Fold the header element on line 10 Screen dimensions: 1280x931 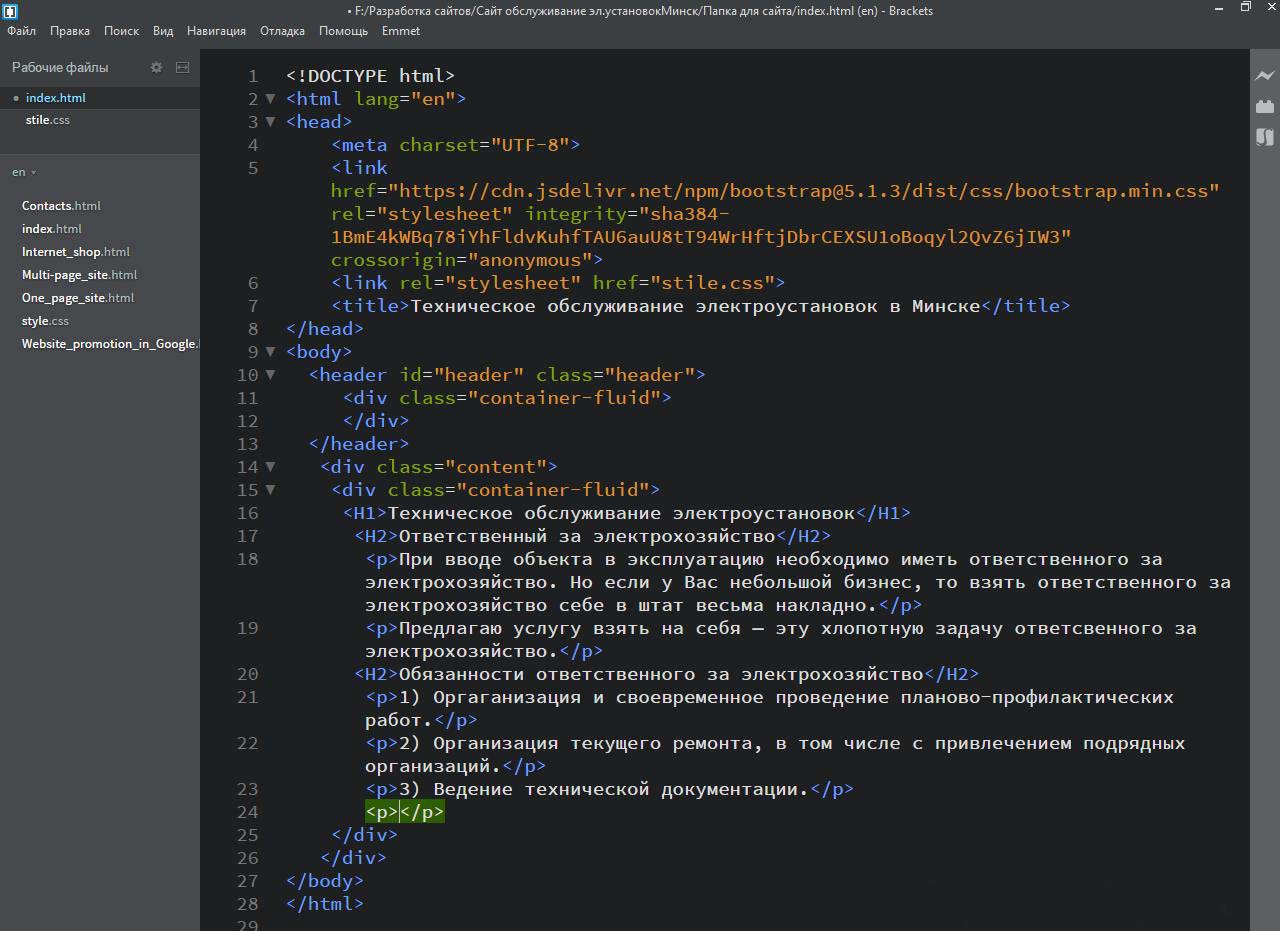pos(270,375)
